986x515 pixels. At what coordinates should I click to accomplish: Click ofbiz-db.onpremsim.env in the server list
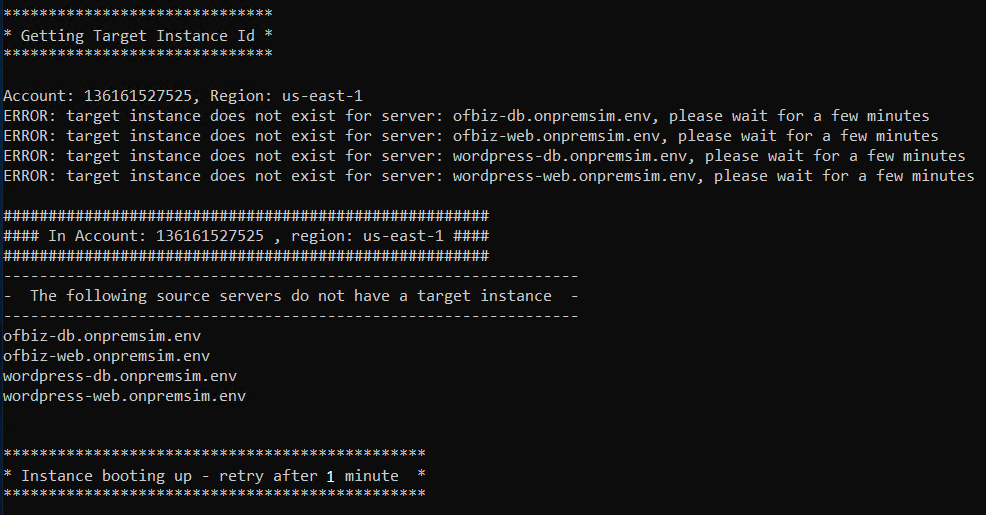click(102, 336)
